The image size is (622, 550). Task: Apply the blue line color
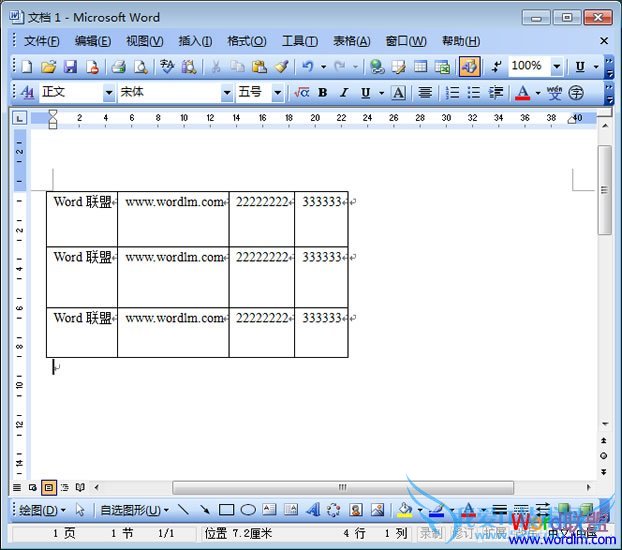tap(437, 510)
